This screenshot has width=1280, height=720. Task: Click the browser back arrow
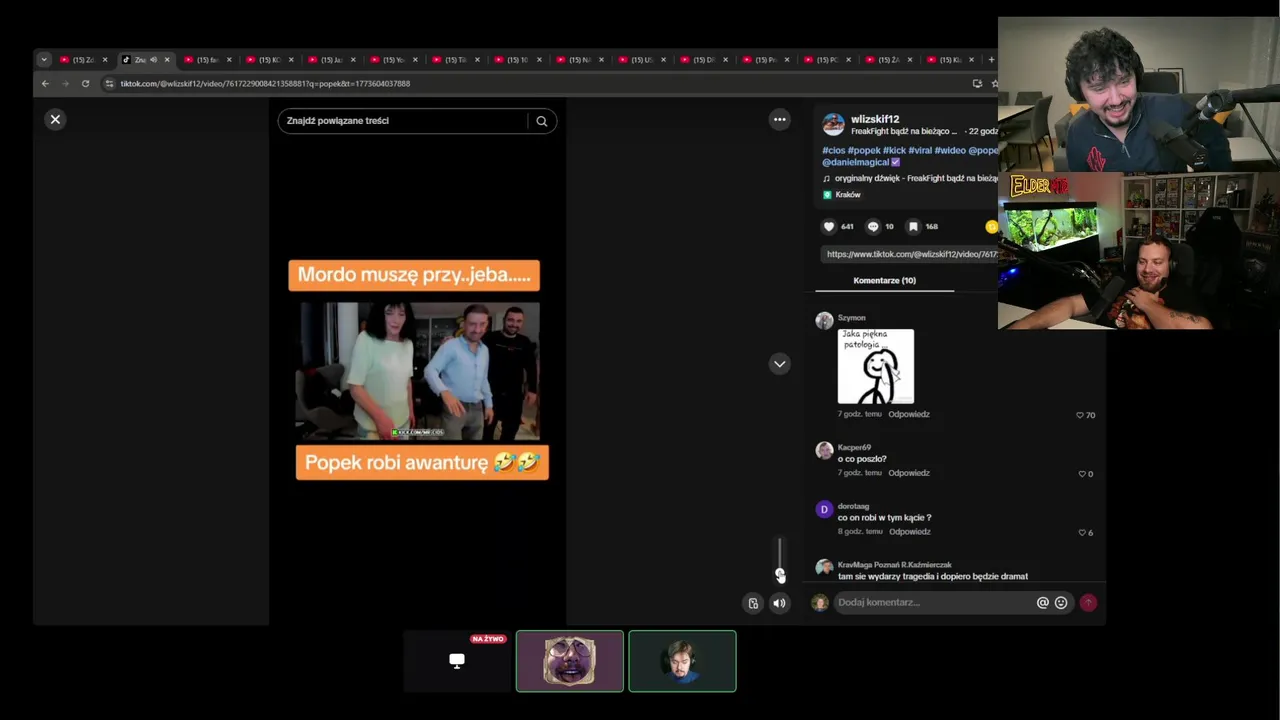point(45,84)
